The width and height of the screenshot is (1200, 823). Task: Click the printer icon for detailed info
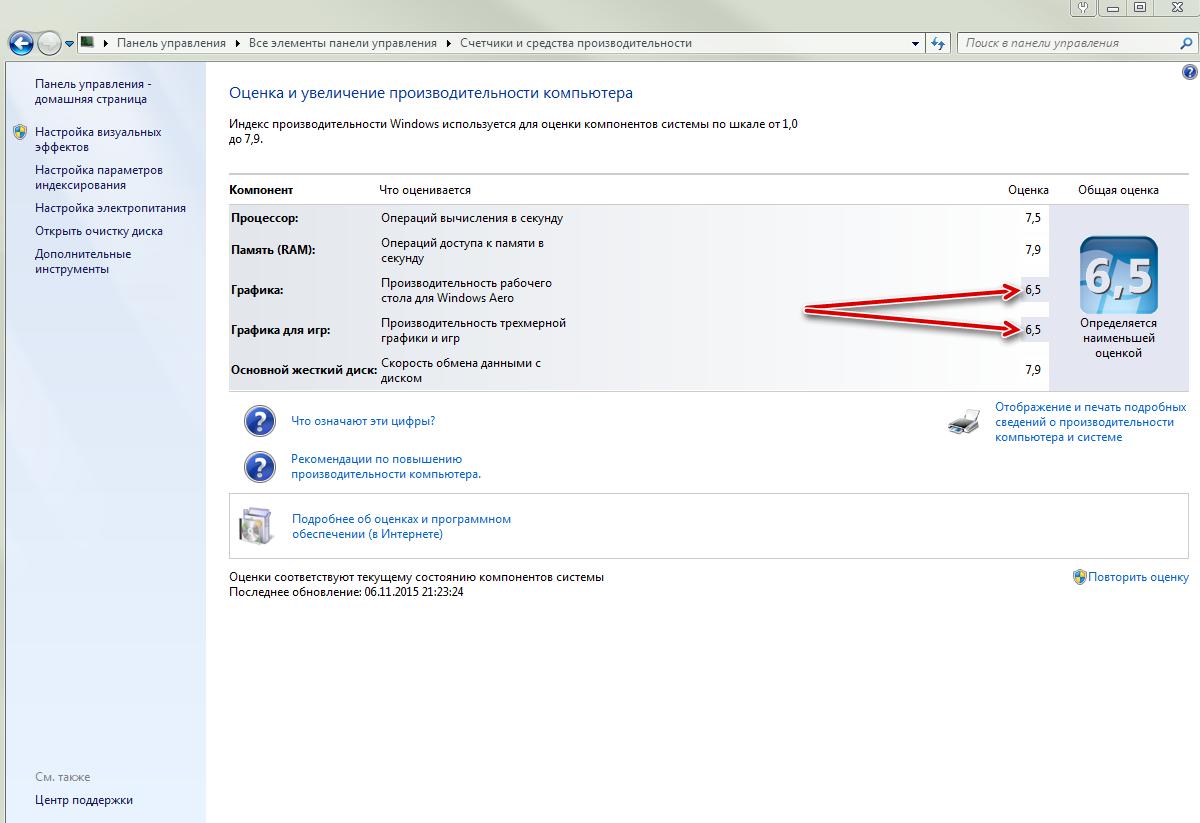point(963,422)
